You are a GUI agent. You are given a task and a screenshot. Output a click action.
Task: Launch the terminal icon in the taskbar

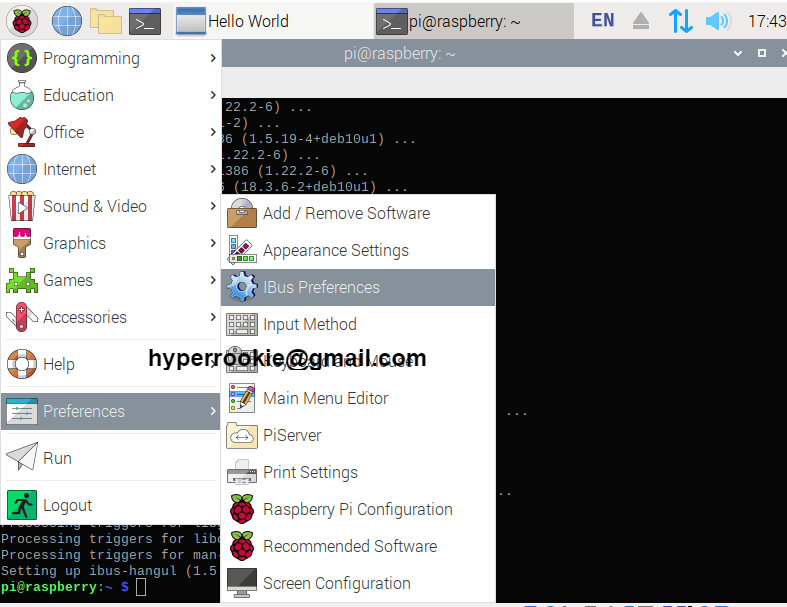click(x=145, y=22)
